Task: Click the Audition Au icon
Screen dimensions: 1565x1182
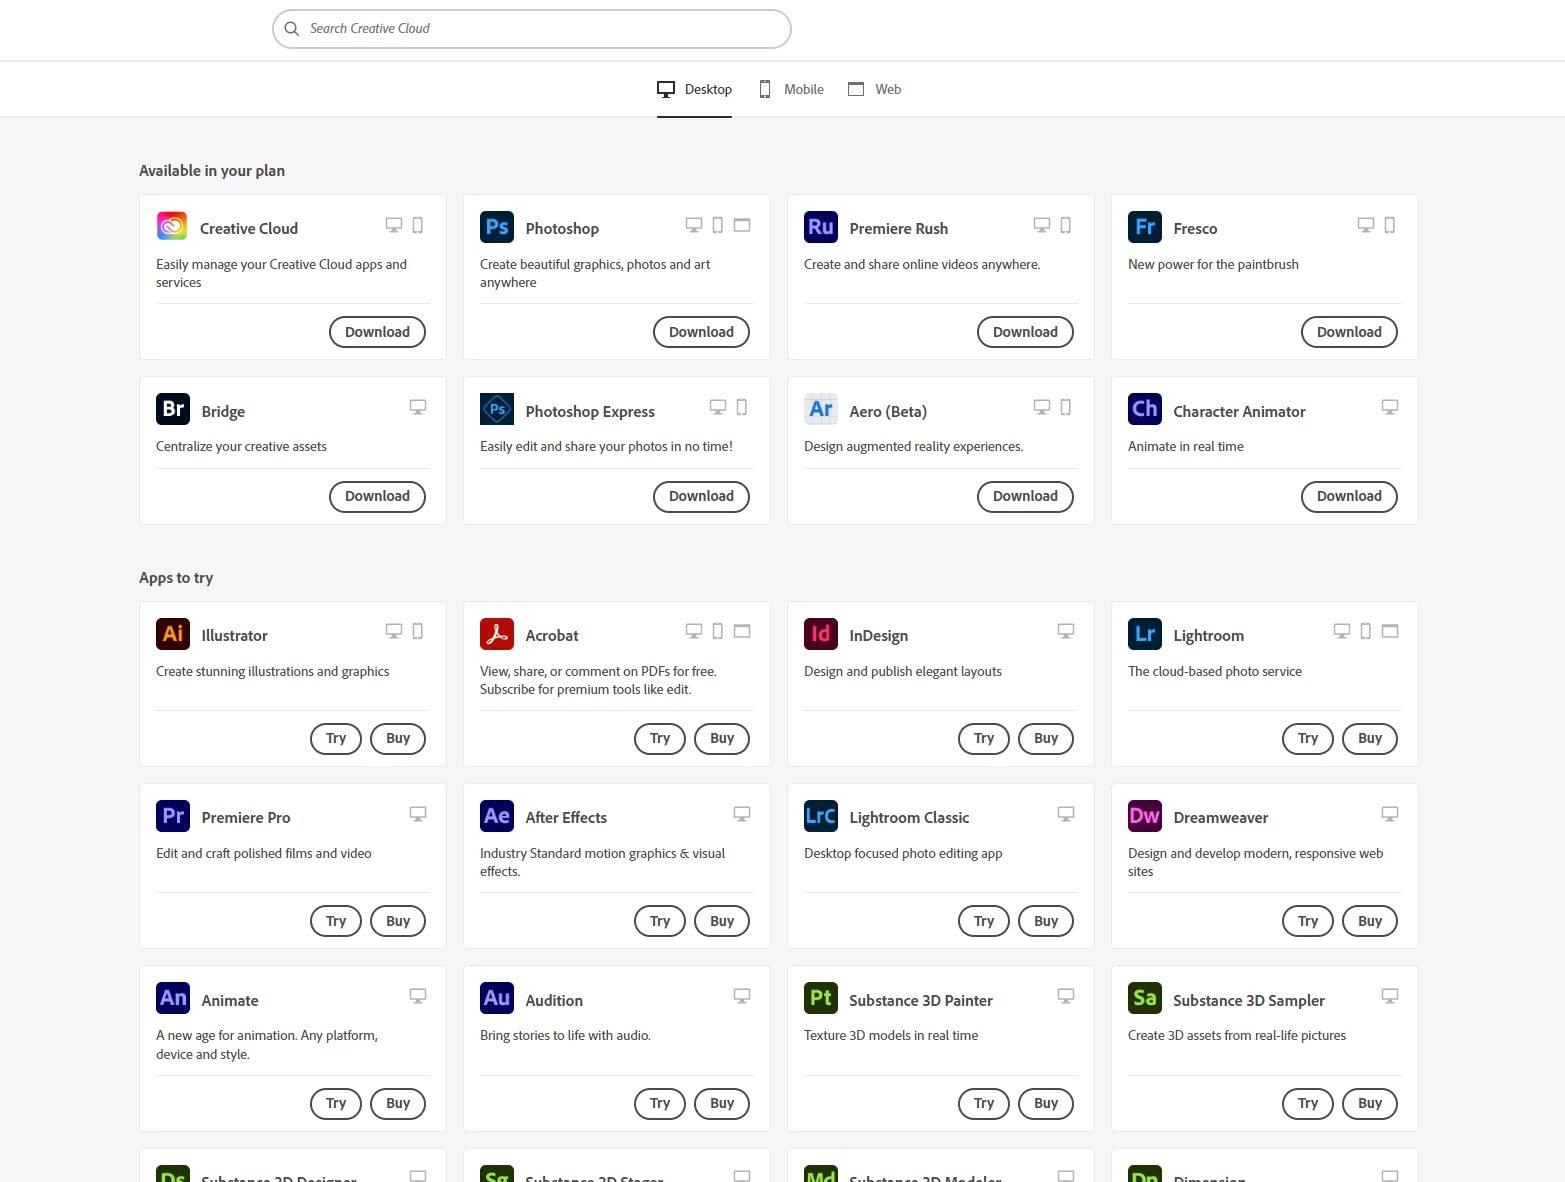Action: coord(497,998)
